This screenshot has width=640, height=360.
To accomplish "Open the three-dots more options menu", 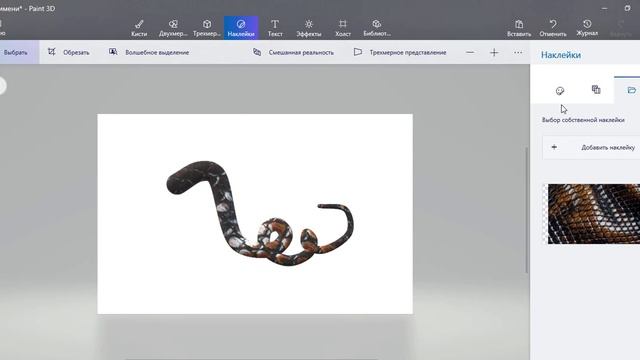I will tap(518, 52).
